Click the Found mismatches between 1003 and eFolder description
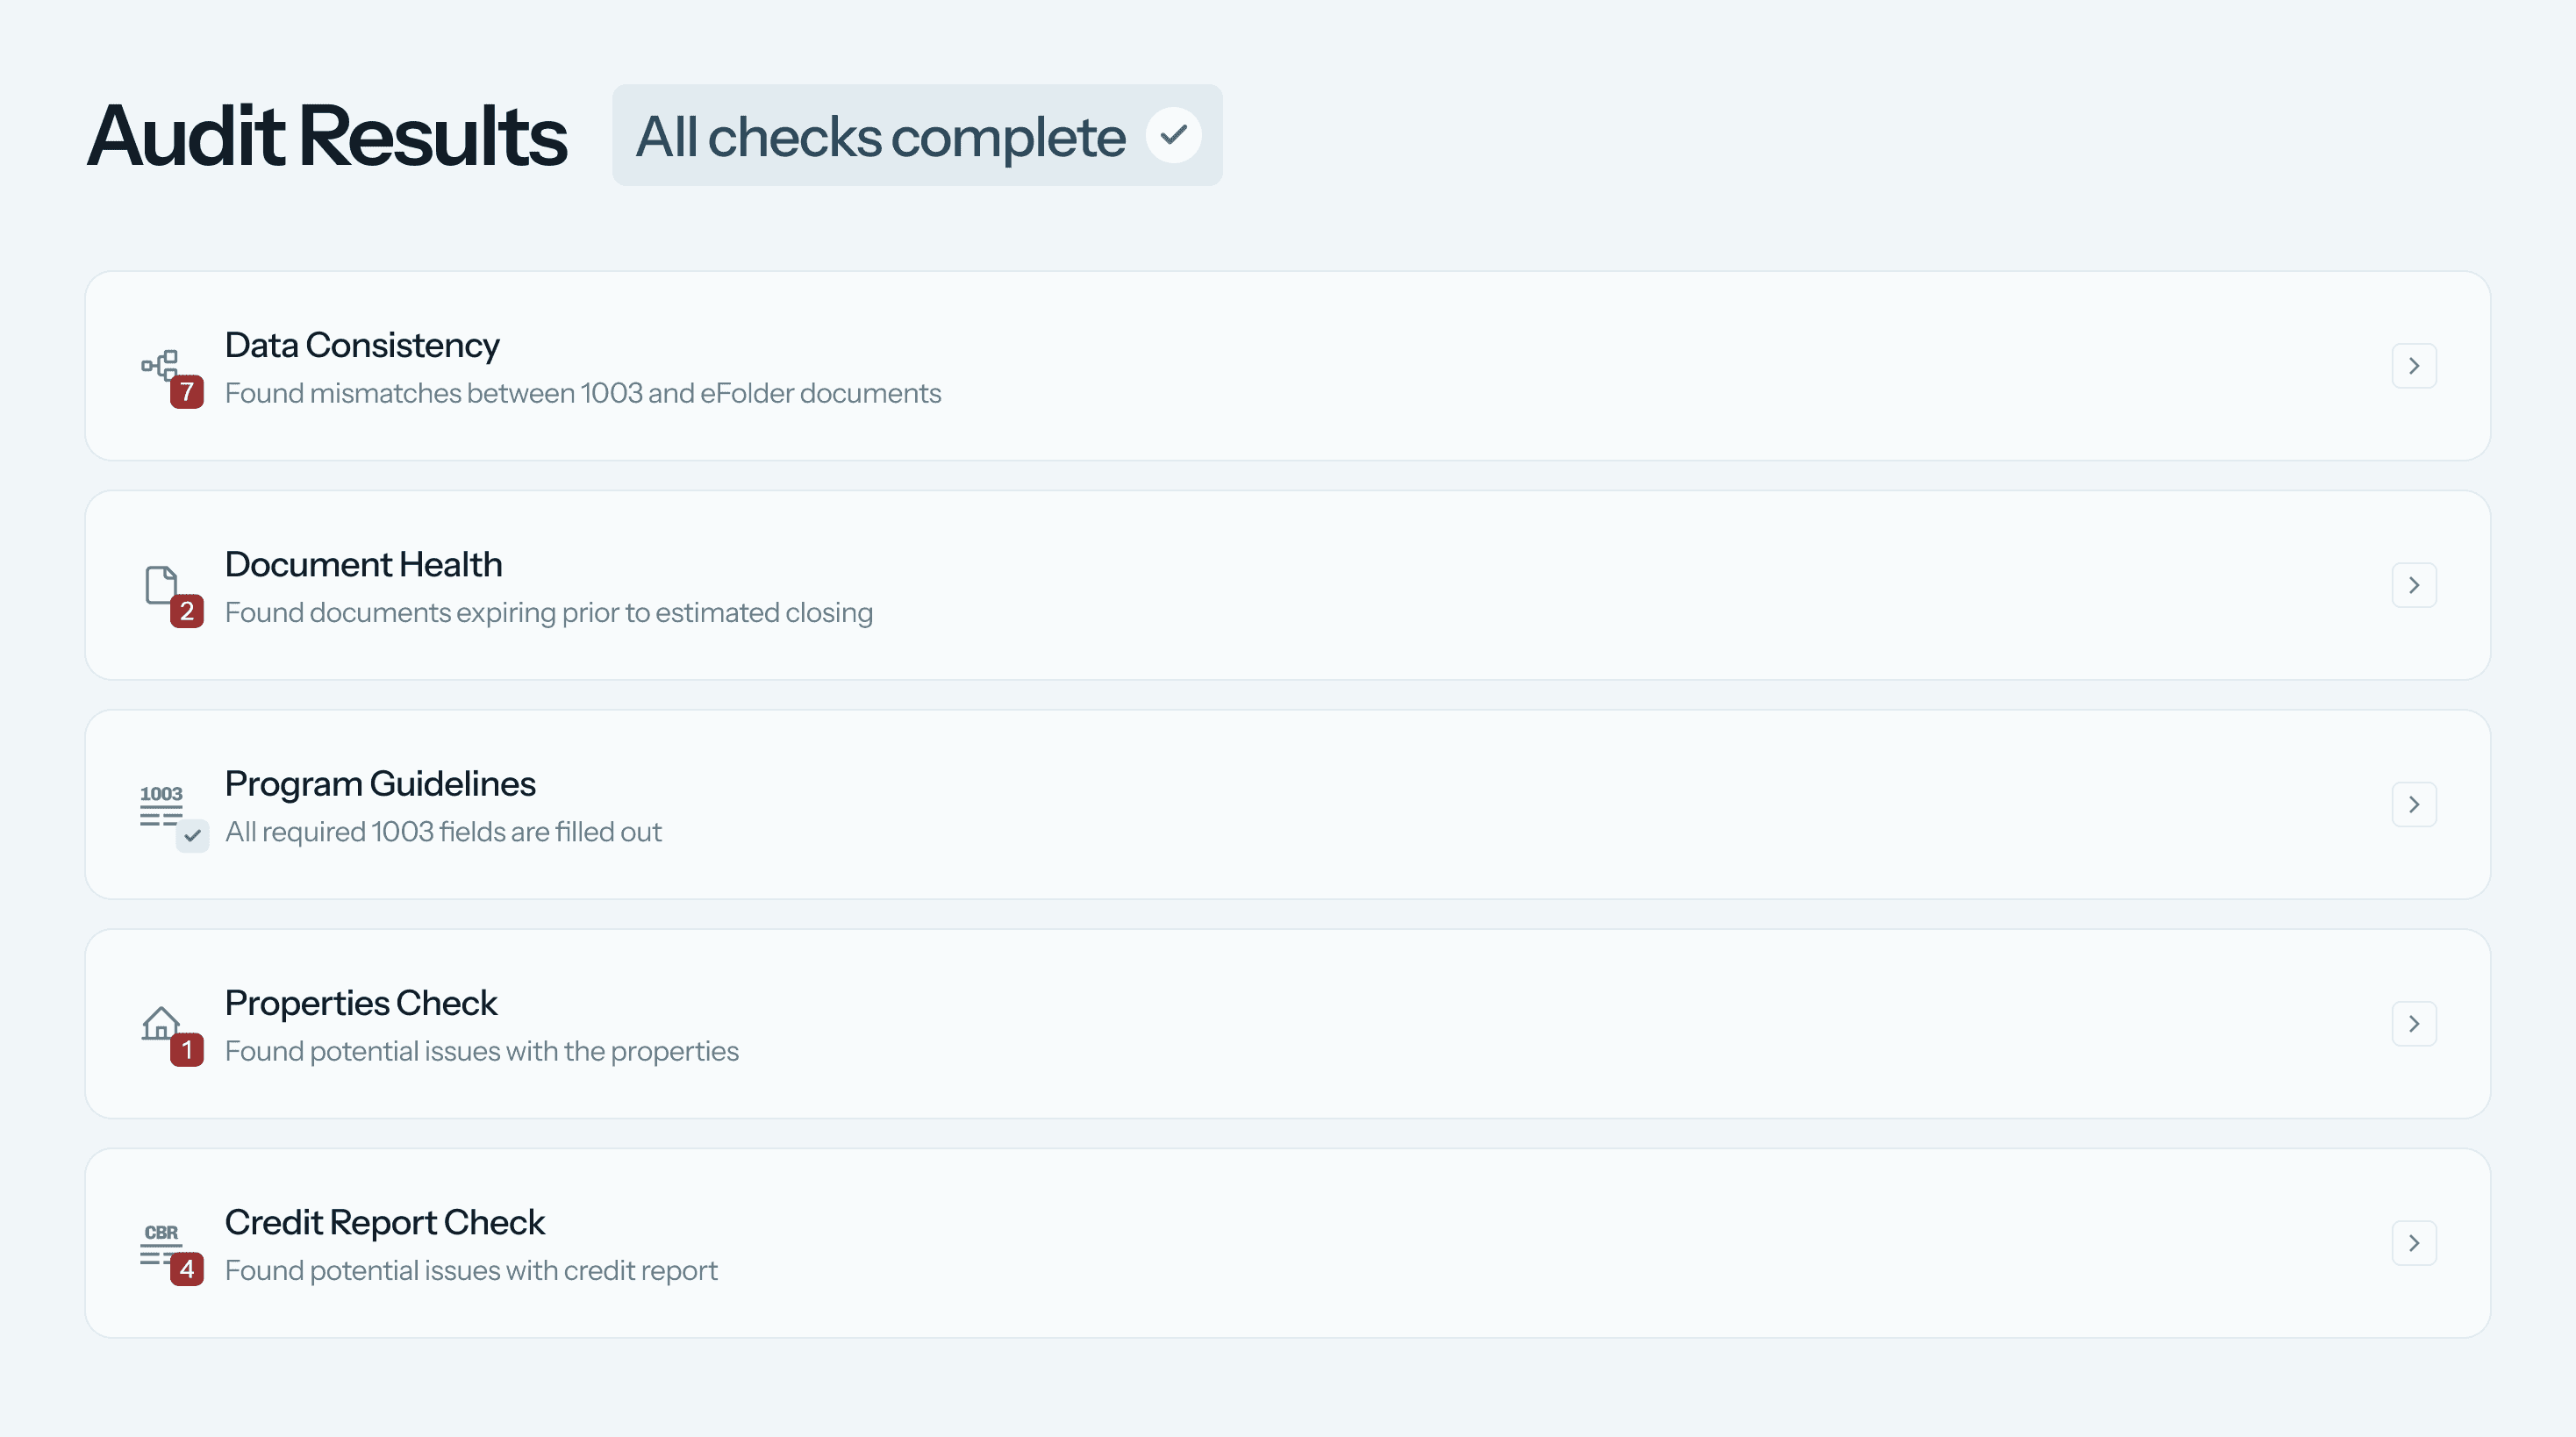The height and width of the screenshot is (1437, 2576). [582, 393]
